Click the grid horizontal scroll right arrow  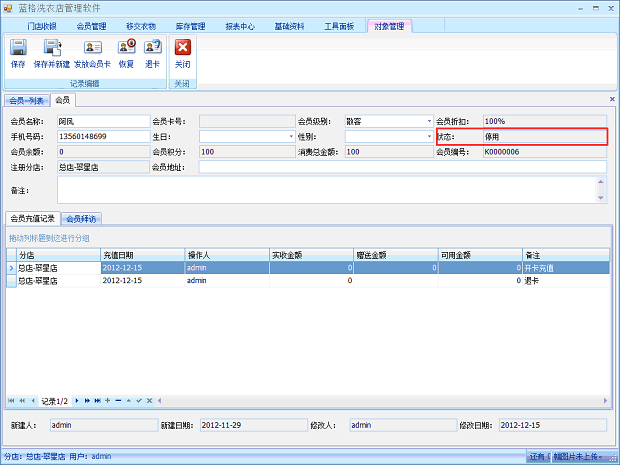(605, 401)
